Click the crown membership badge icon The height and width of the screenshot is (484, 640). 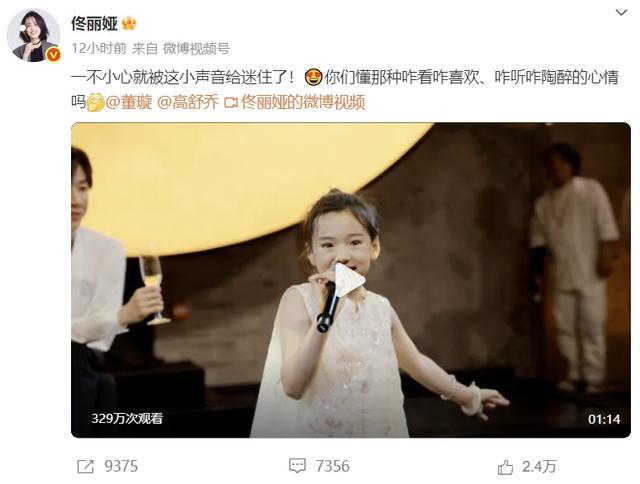click(129, 23)
